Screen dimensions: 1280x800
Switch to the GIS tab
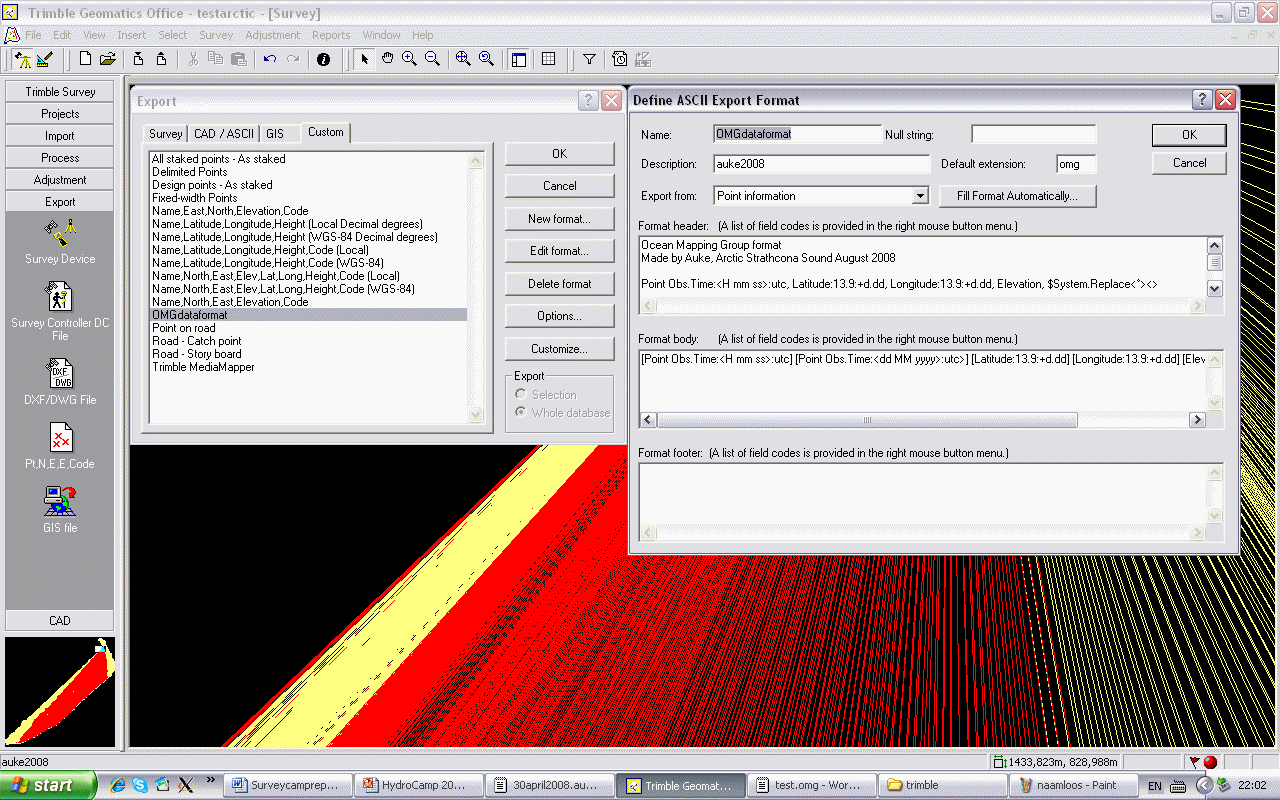pyautogui.click(x=275, y=134)
